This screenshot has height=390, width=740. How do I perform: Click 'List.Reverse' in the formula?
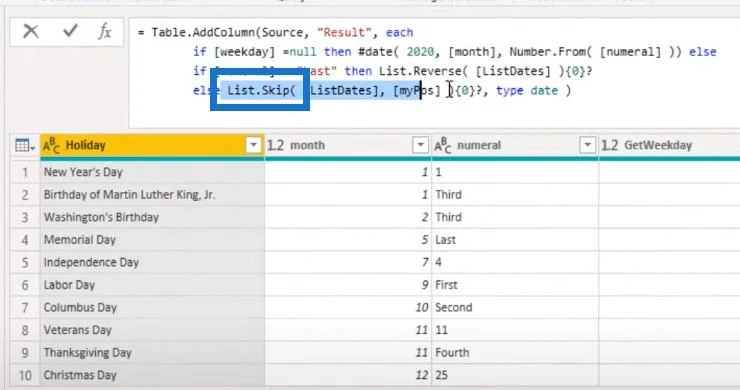(x=420, y=71)
